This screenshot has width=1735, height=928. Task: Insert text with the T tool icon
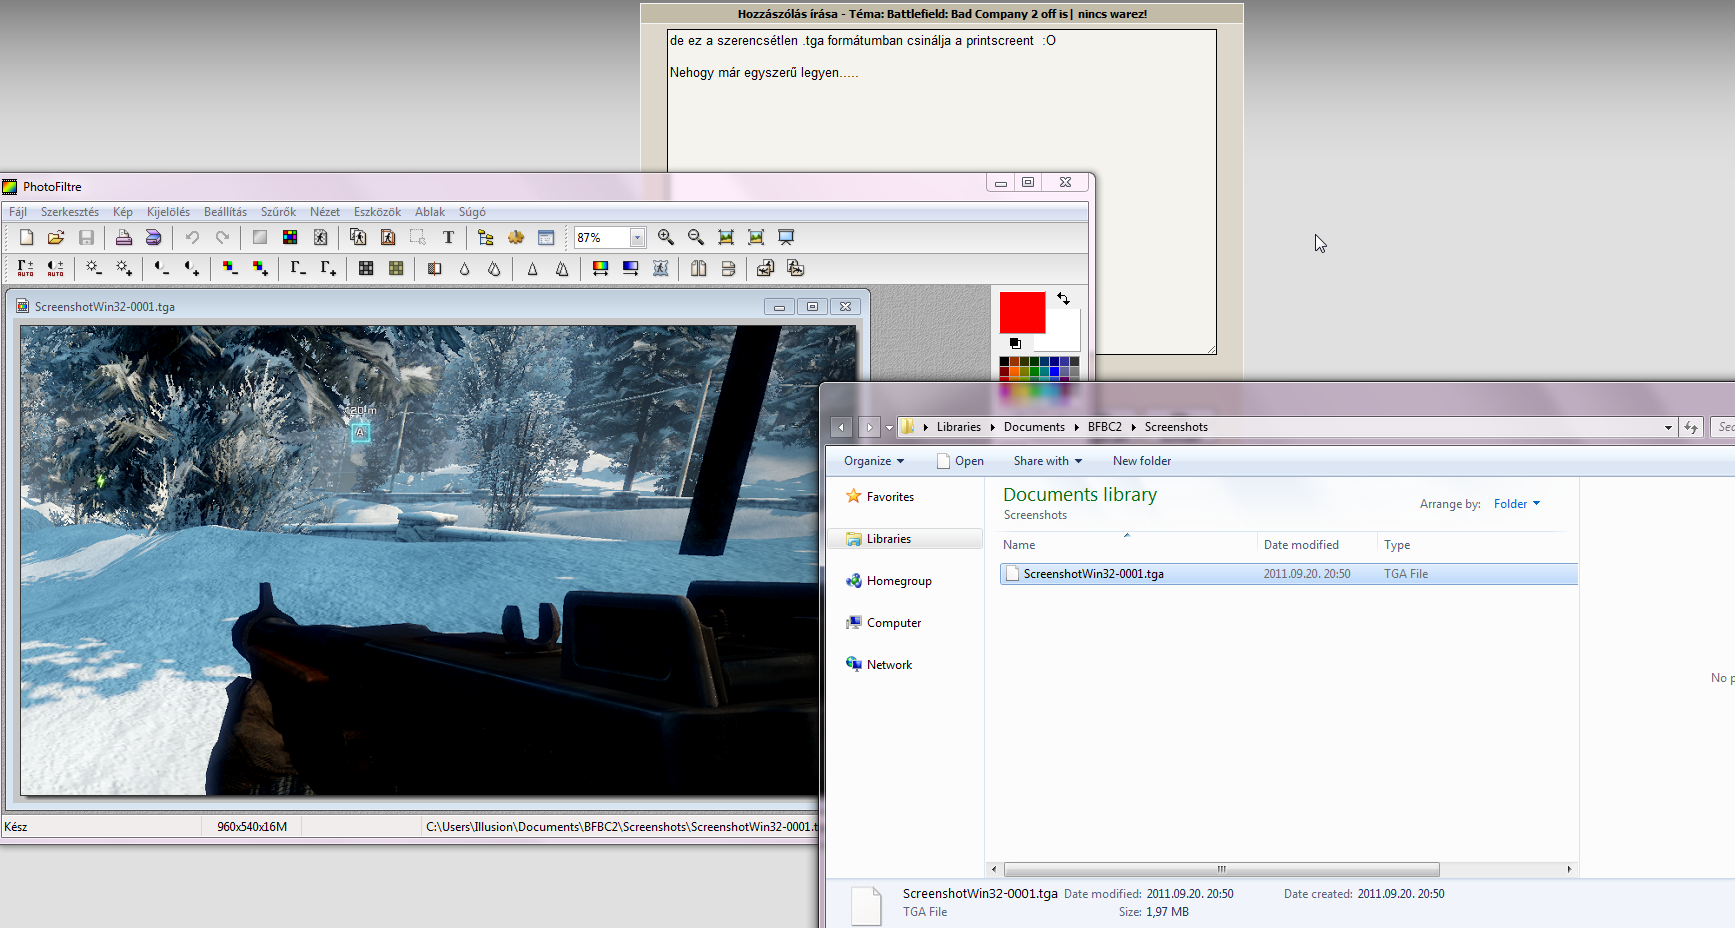(x=448, y=238)
